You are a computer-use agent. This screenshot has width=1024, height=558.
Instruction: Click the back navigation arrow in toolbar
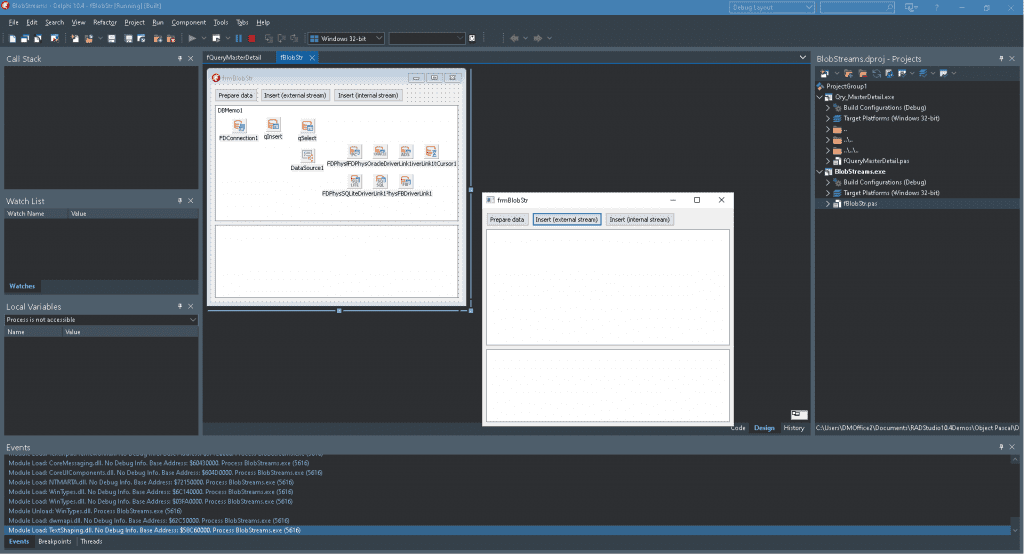pyautogui.click(x=514, y=39)
